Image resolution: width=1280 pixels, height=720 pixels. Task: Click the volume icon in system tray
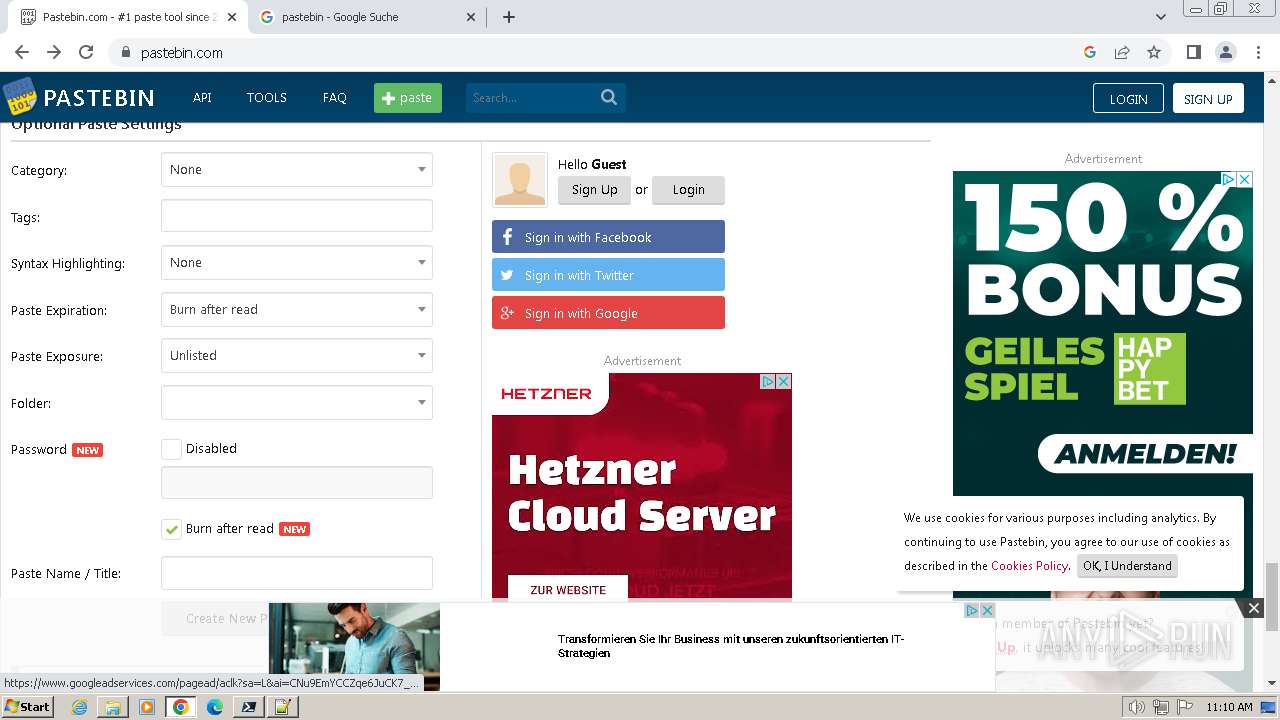(1137, 707)
